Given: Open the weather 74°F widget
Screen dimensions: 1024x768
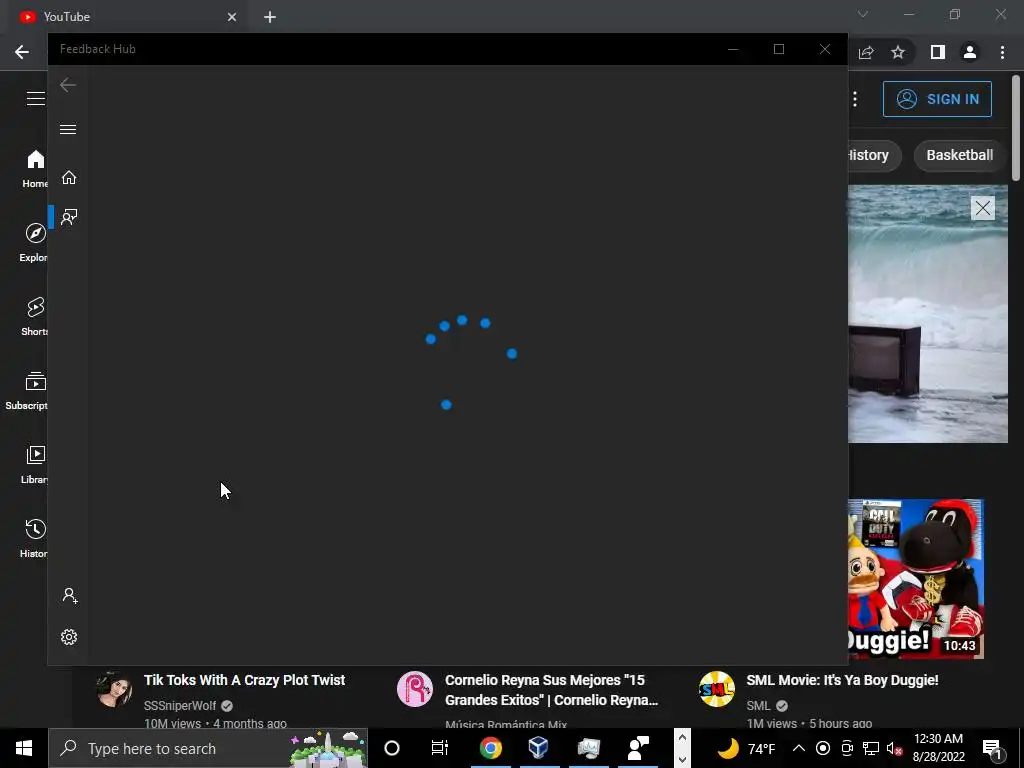Looking at the screenshot, I should (746, 748).
